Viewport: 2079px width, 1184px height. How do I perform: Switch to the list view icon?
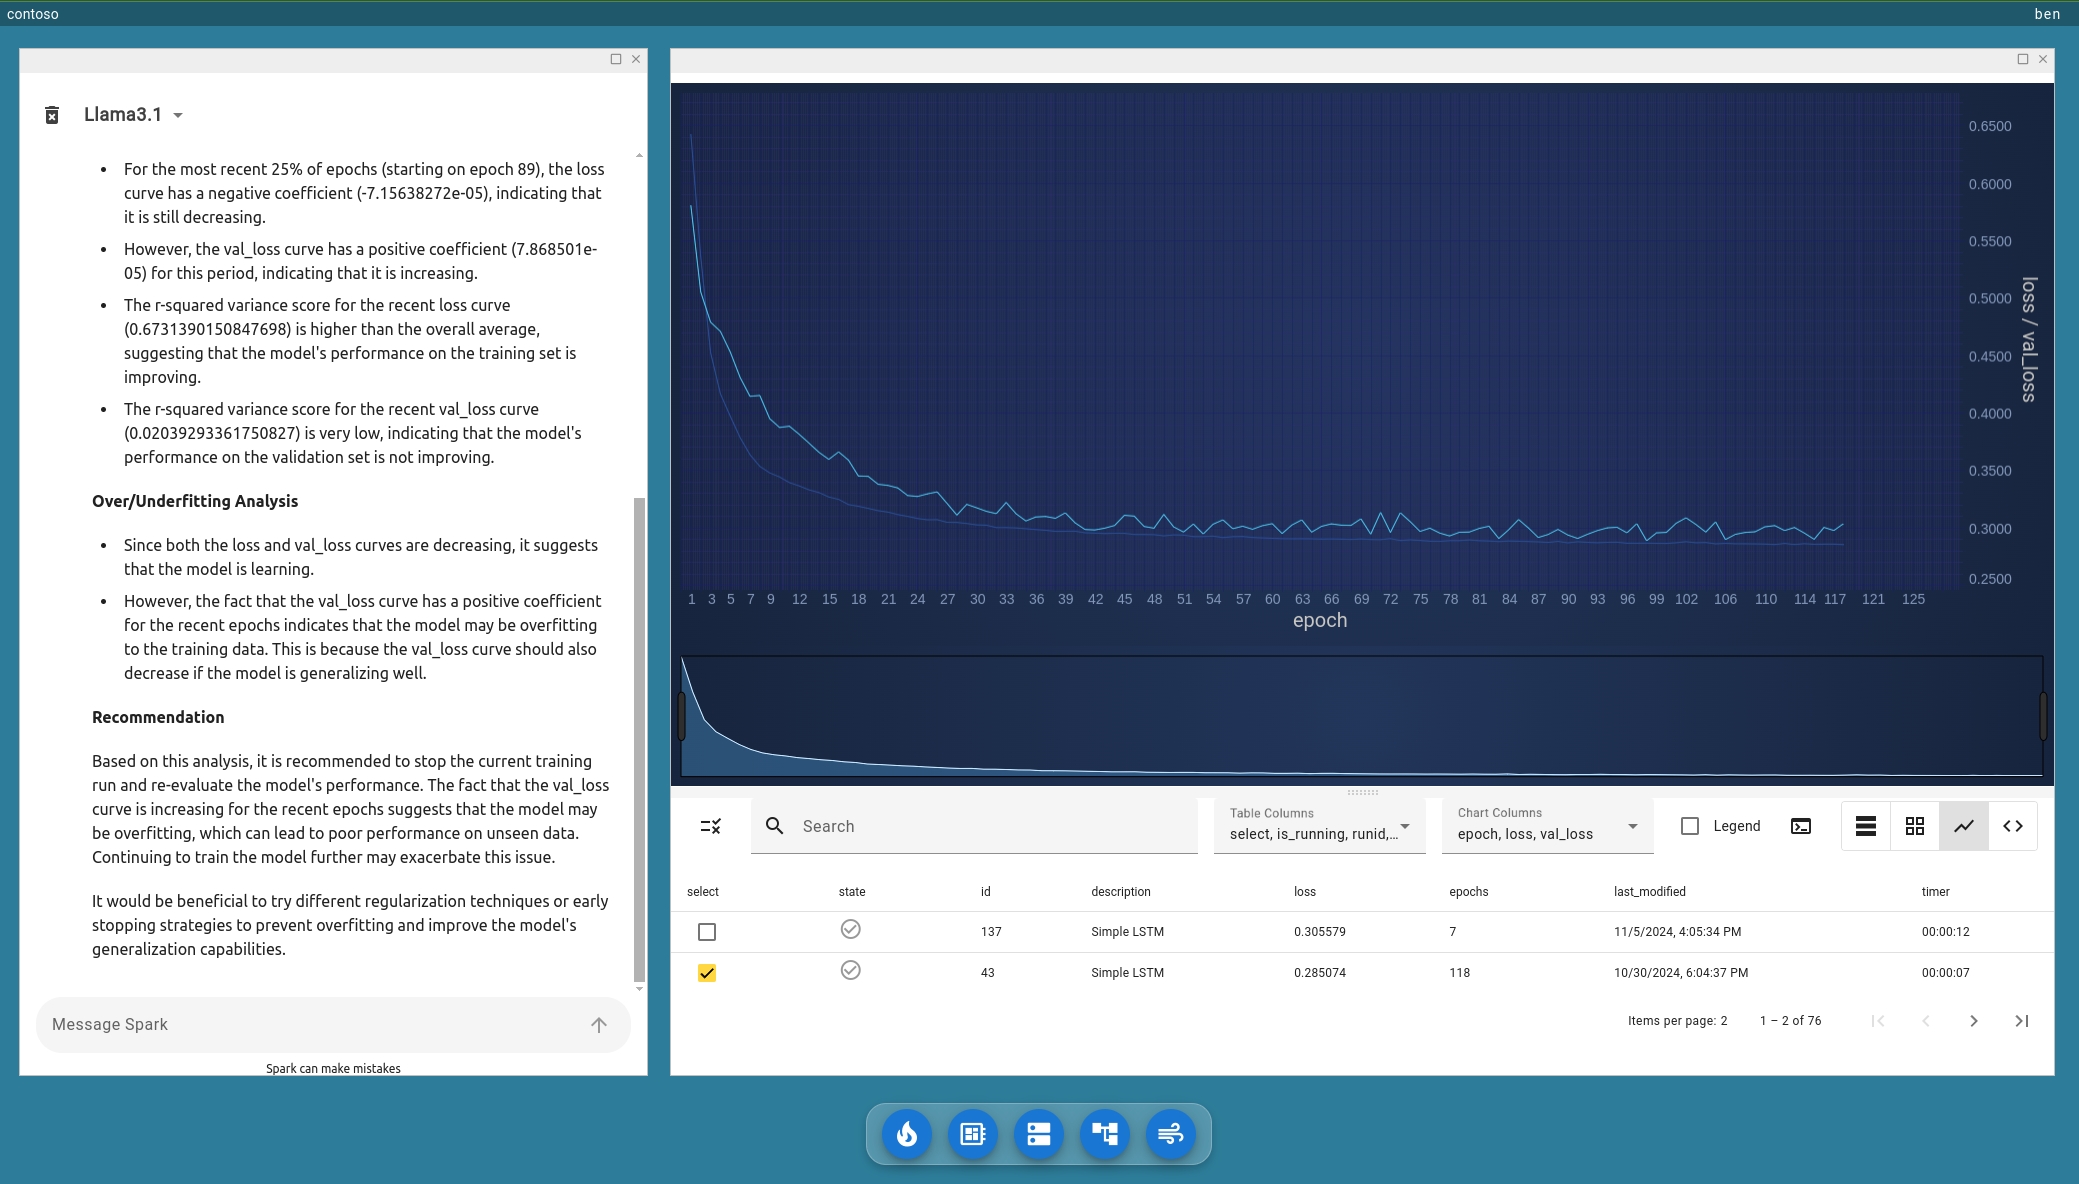(1865, 826)
